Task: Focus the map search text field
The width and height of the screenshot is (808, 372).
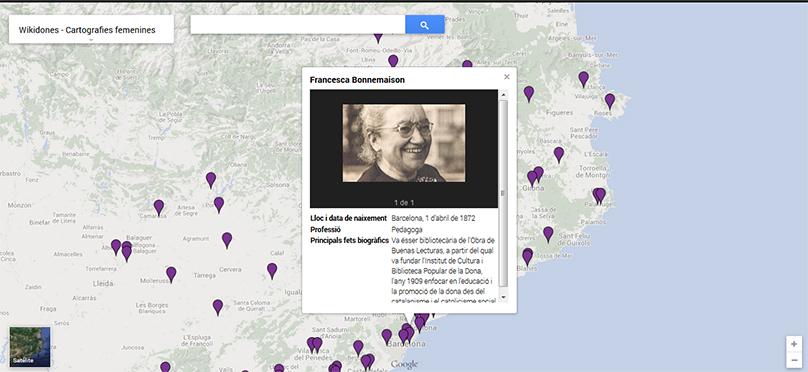Action: (x=298, y=25)
